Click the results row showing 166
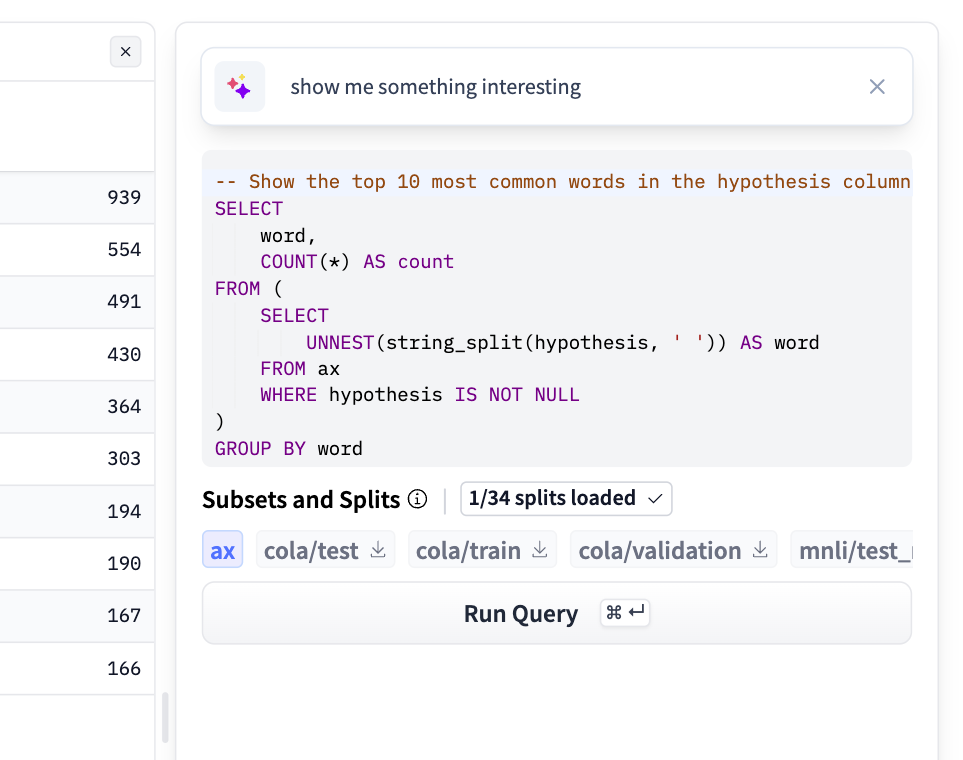963x760 pixels. 77,668
